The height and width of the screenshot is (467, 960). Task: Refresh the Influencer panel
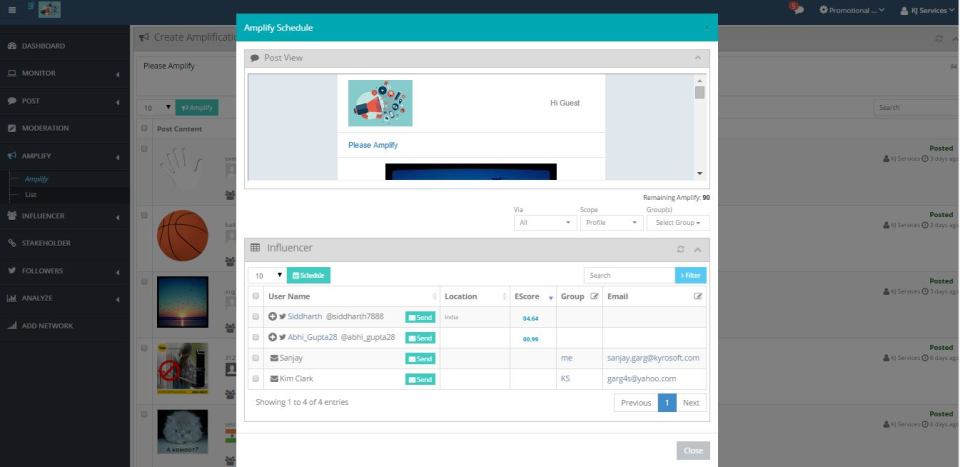coord(681,248)
